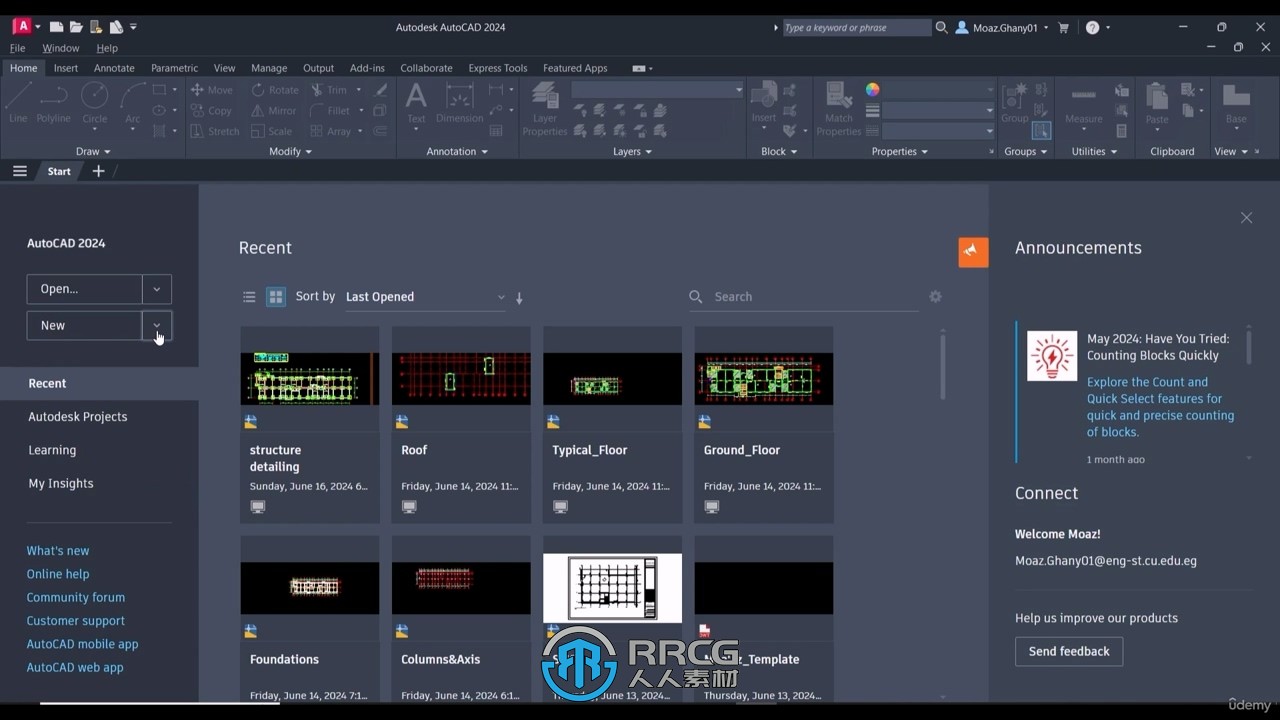Click the Stretch tool
The height and width of the screenshot is (720, 1280).
click(214, 131)
